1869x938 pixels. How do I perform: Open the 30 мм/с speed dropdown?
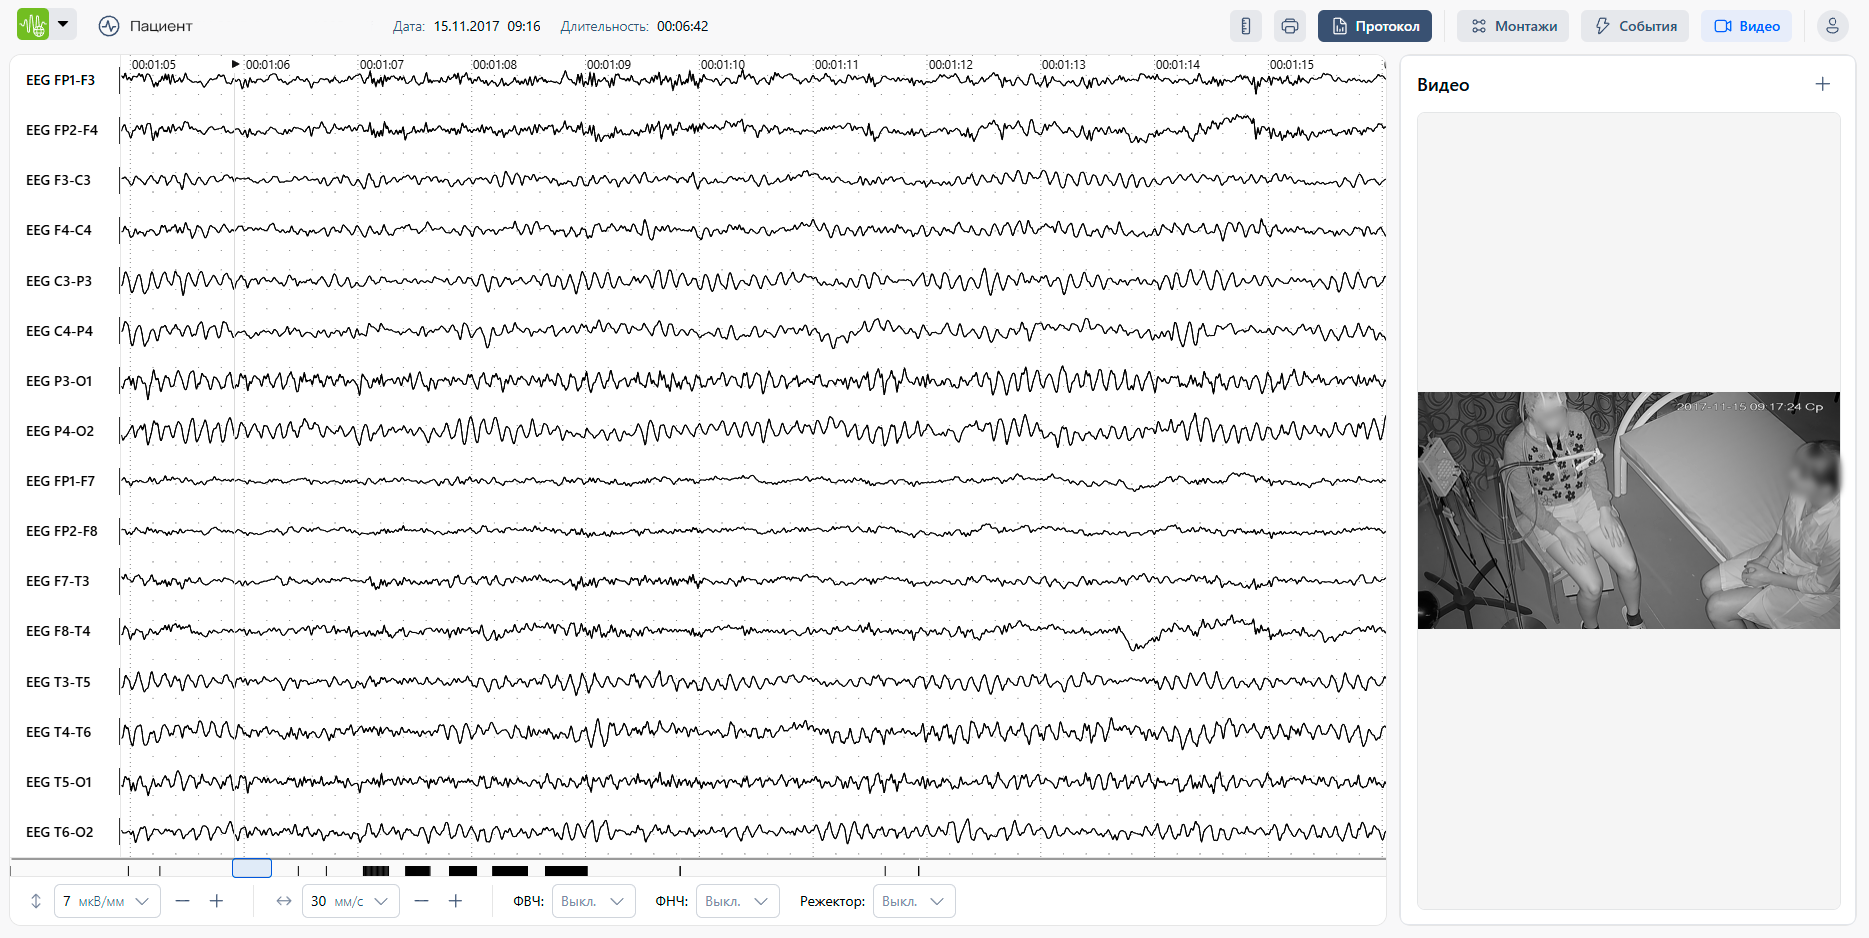click(x=350, y=901)
